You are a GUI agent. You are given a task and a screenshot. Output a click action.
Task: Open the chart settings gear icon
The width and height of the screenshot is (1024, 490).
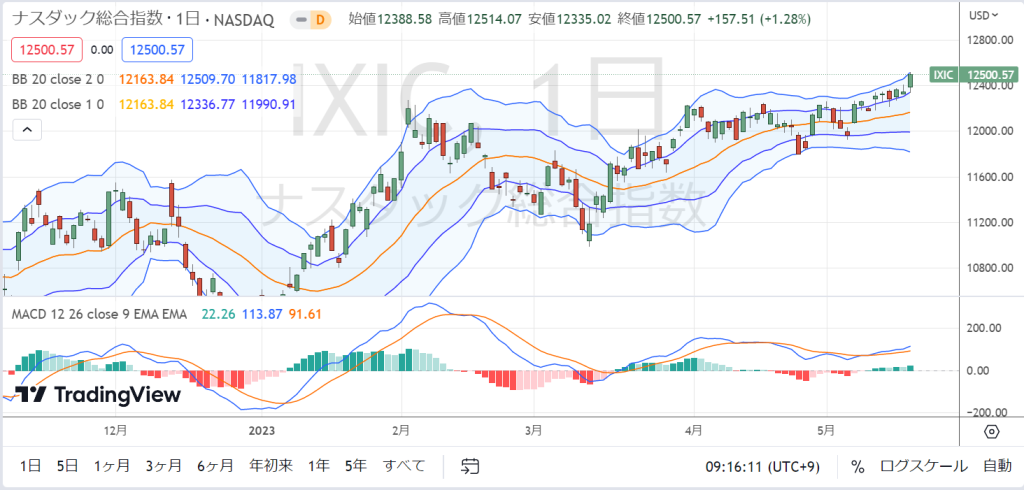991,431
